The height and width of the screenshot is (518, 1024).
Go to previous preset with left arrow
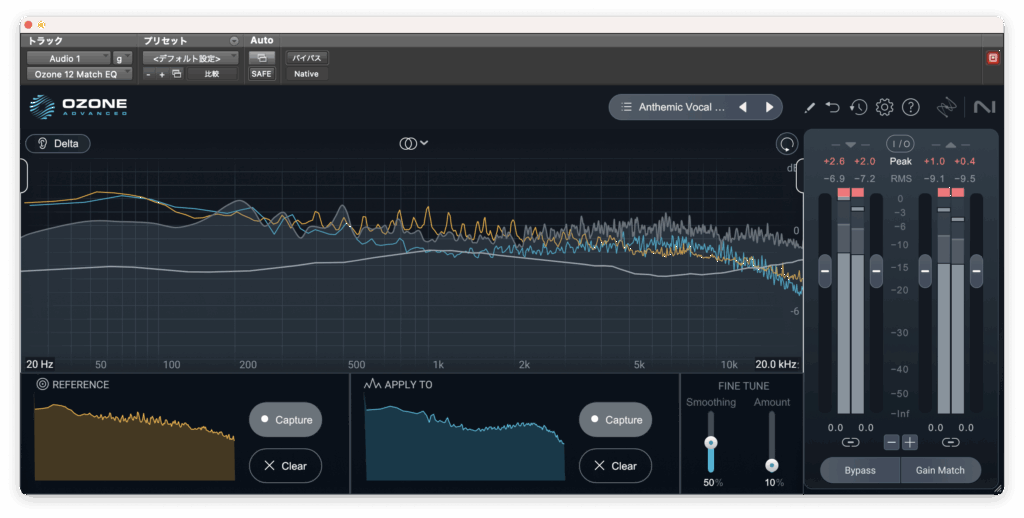coord(742,107)
